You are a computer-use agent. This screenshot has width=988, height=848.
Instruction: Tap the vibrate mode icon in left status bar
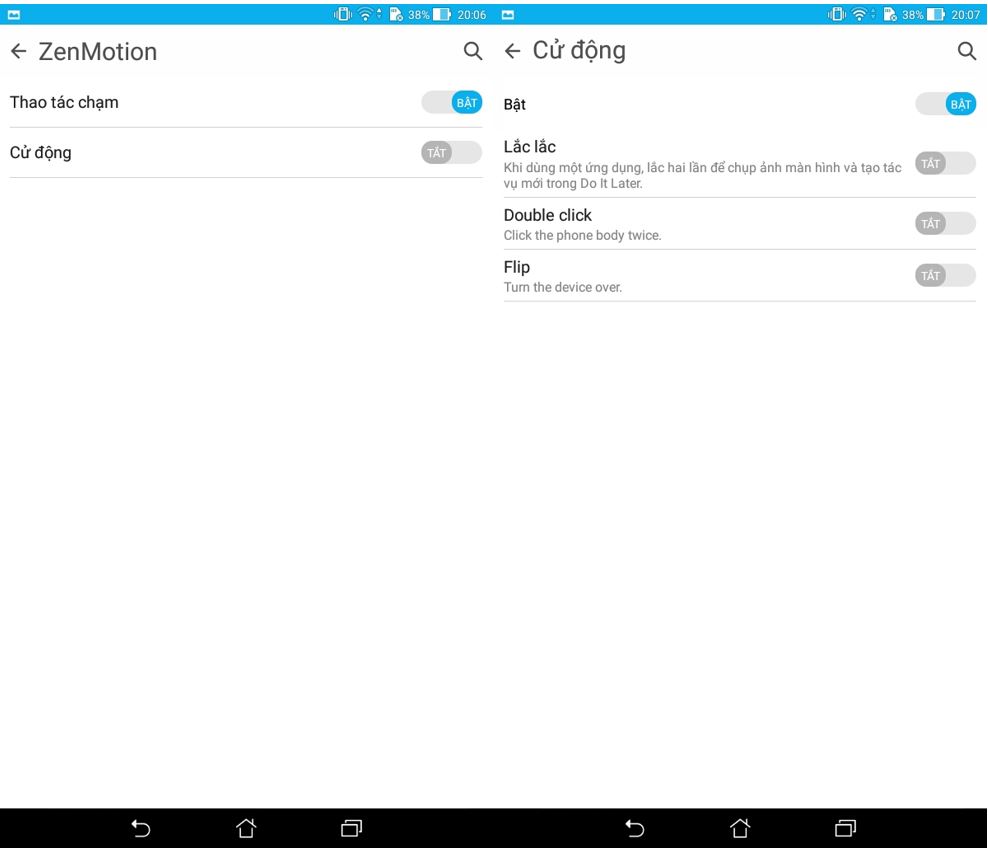tap(343, 14)
